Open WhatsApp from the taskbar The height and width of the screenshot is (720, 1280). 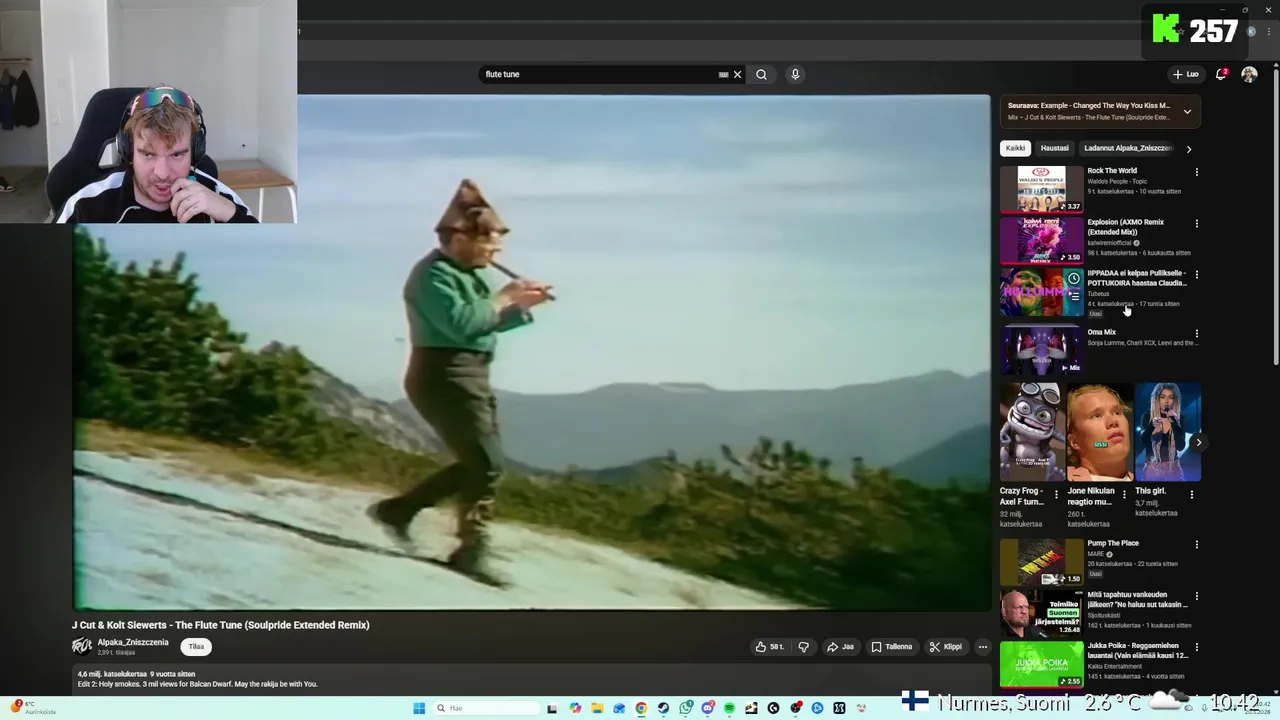click(685, 708)
